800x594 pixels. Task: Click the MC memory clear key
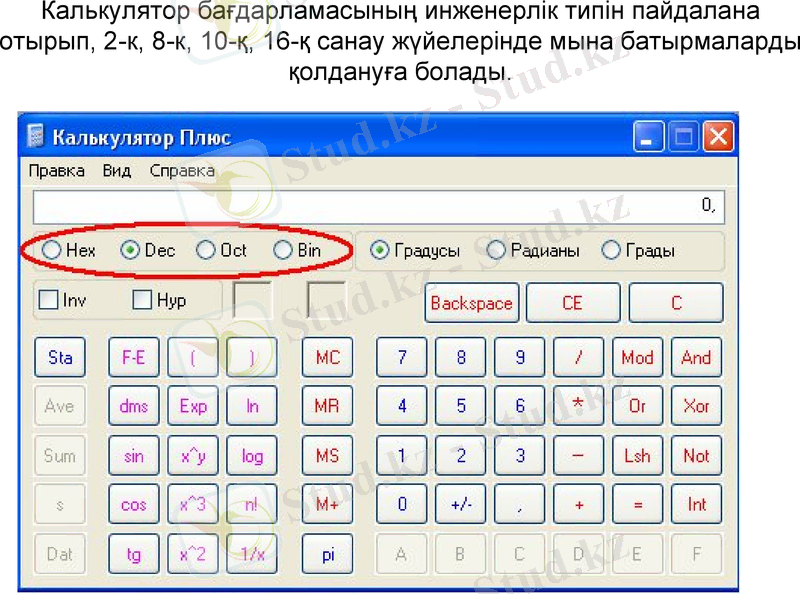click(327, 358)
